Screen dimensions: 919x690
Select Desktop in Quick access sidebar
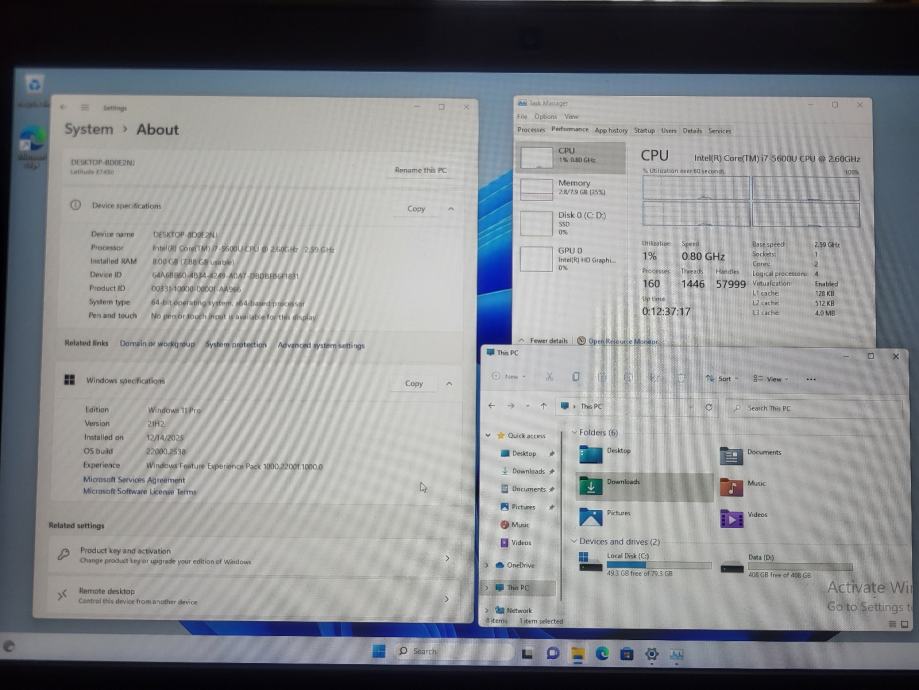[523, 453]
